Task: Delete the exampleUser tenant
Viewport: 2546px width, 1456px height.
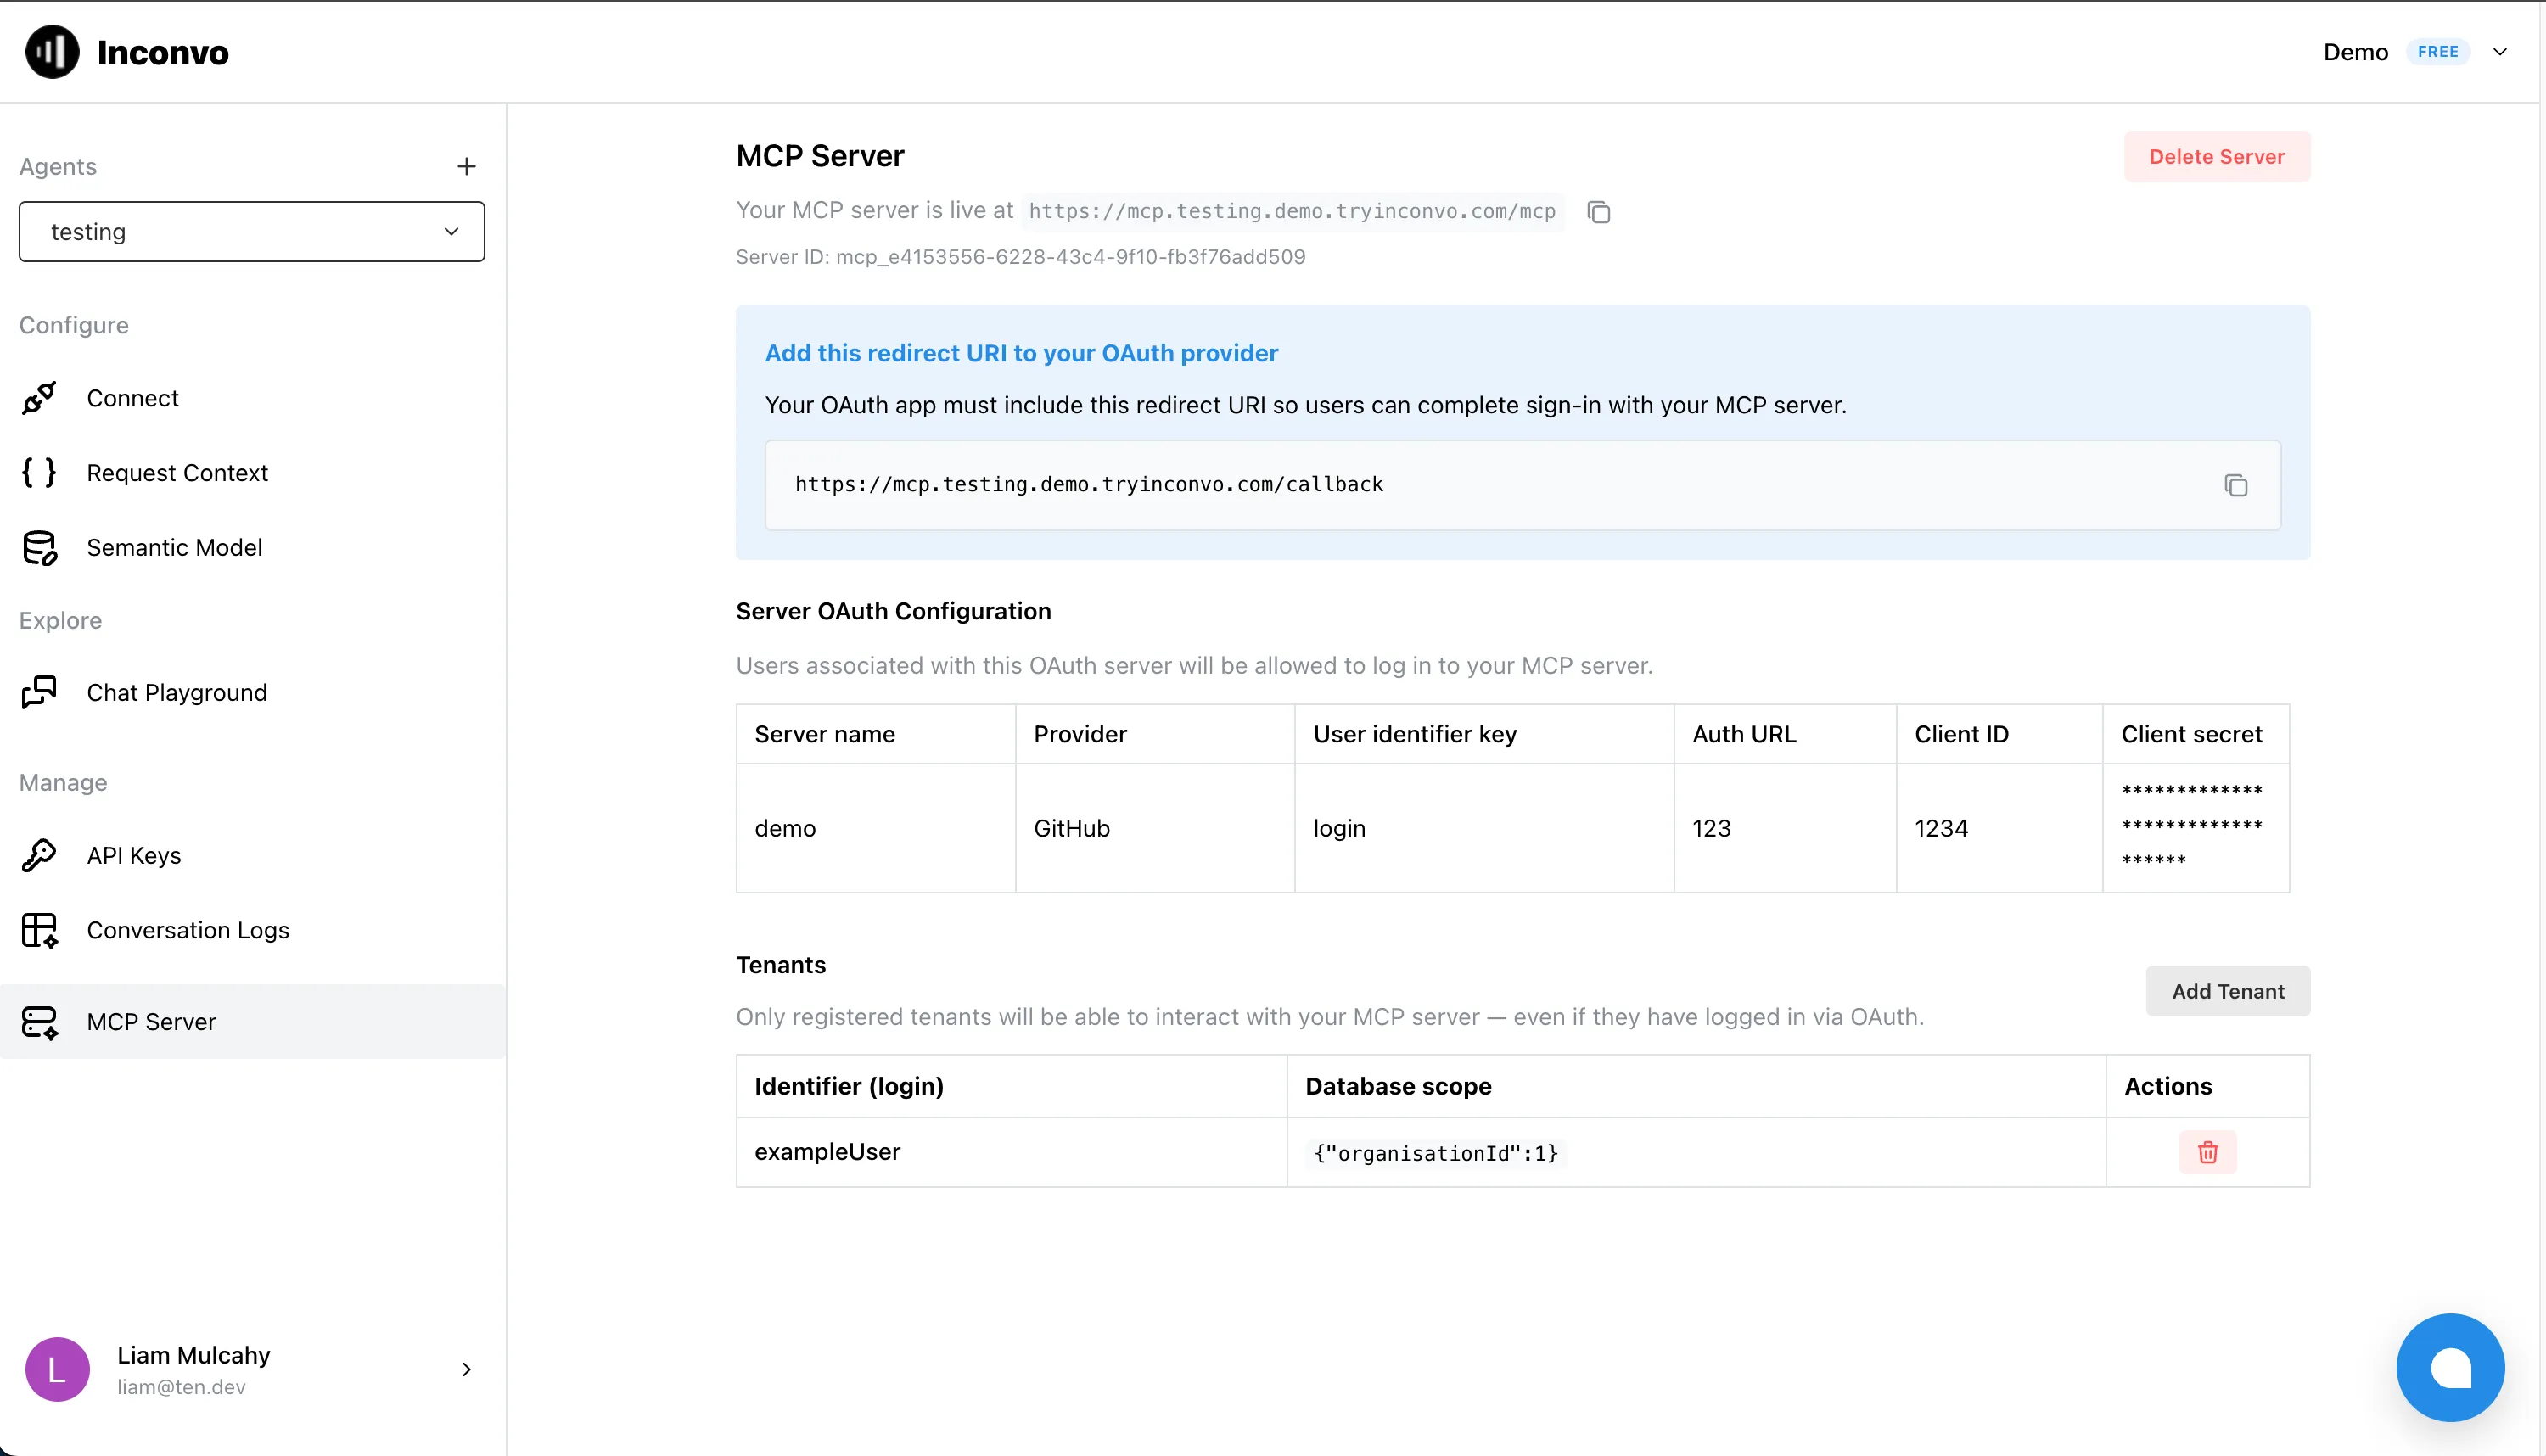Action: (2207, 1152)
